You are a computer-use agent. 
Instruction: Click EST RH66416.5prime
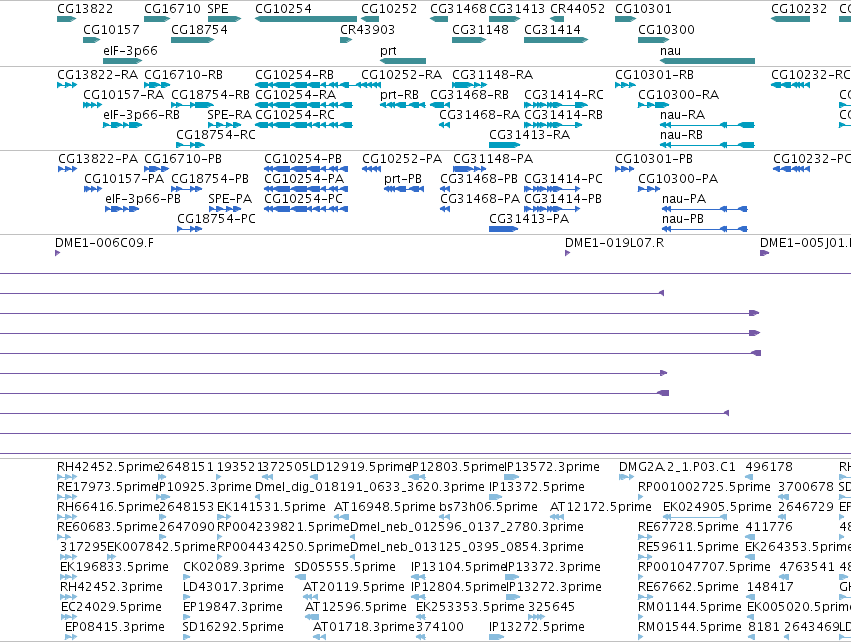[67, 517]
